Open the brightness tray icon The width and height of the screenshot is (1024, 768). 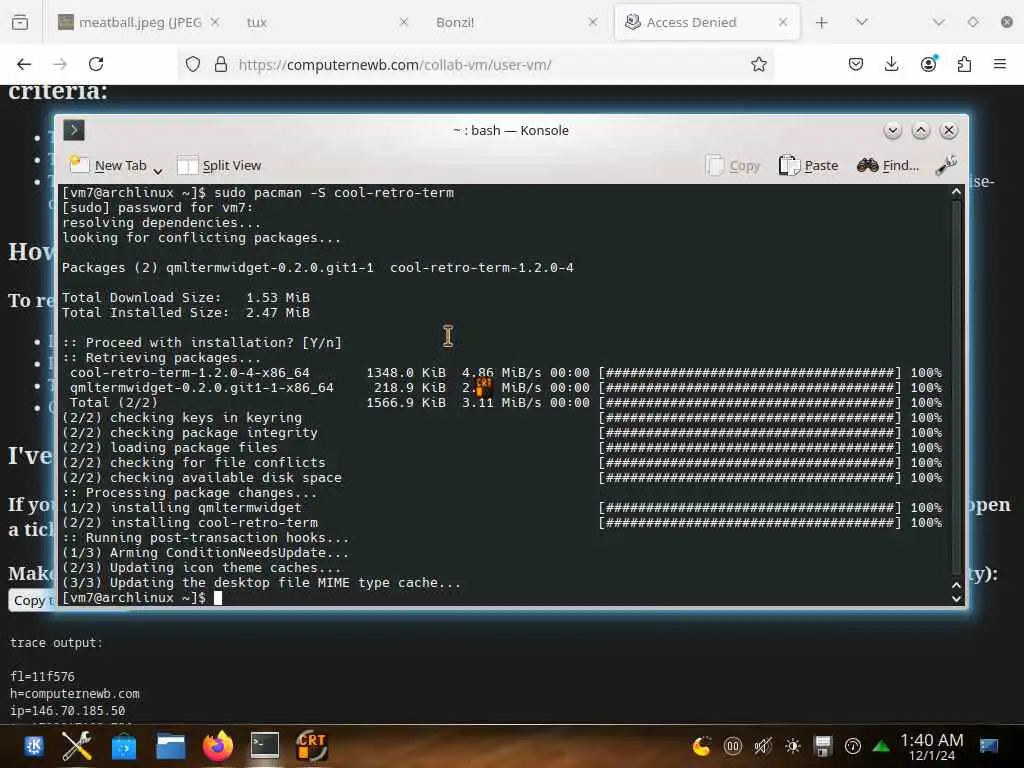point(793,745)
